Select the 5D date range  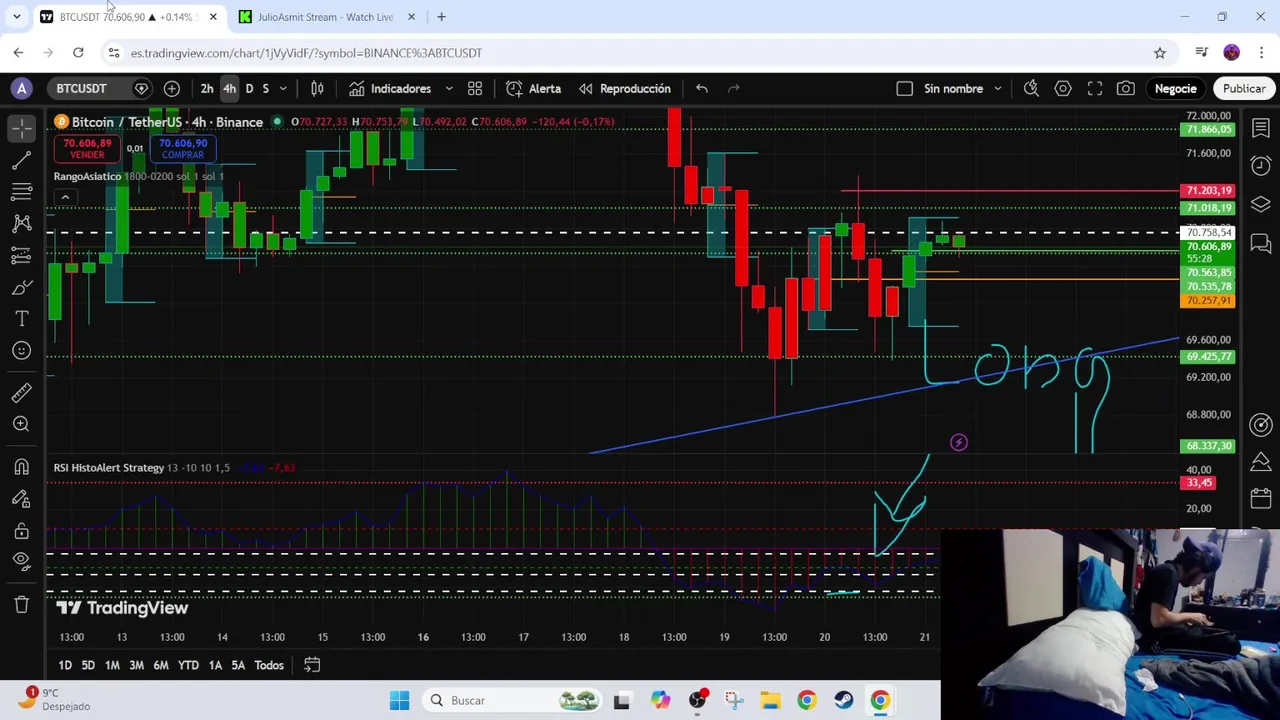coord(88,666)
